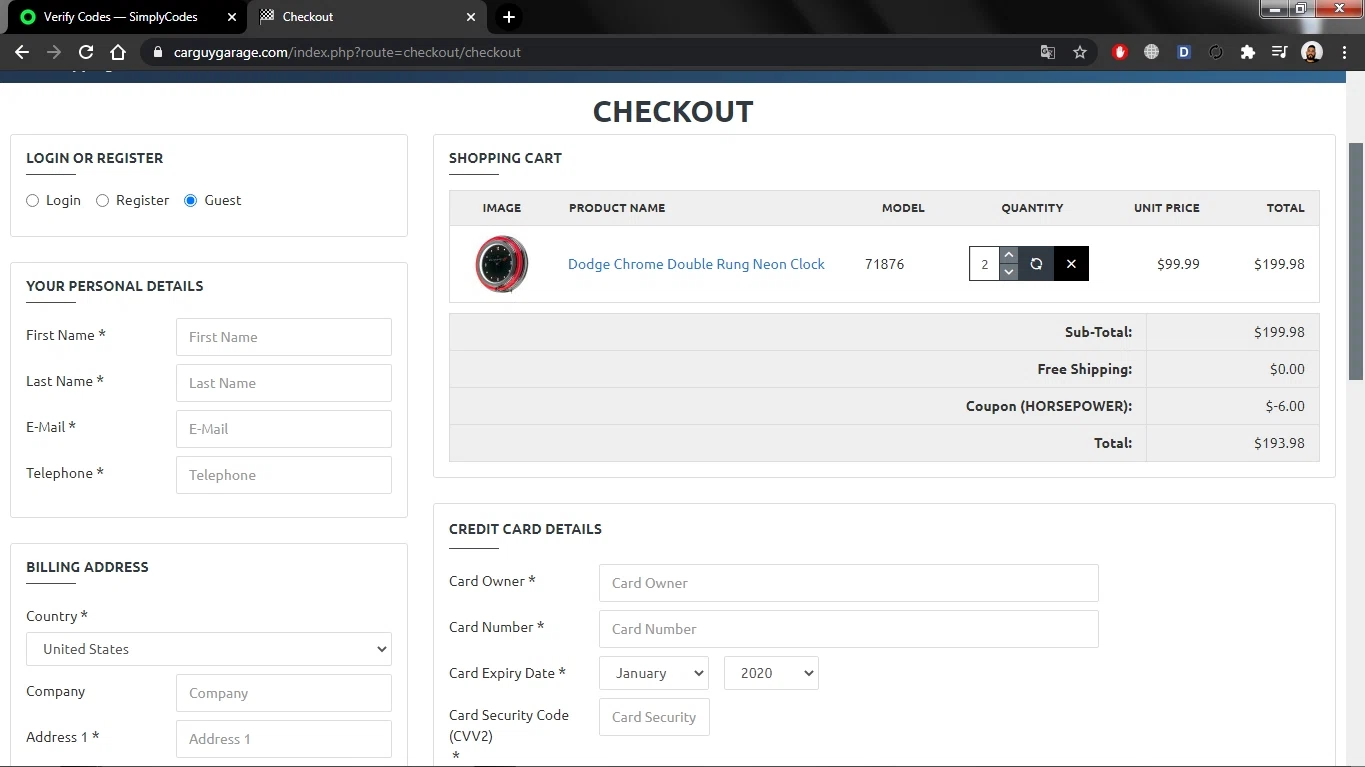Viewport: 1365px width, 767px height.
Task: Focus the Card Number field
Action: (849, 629)
